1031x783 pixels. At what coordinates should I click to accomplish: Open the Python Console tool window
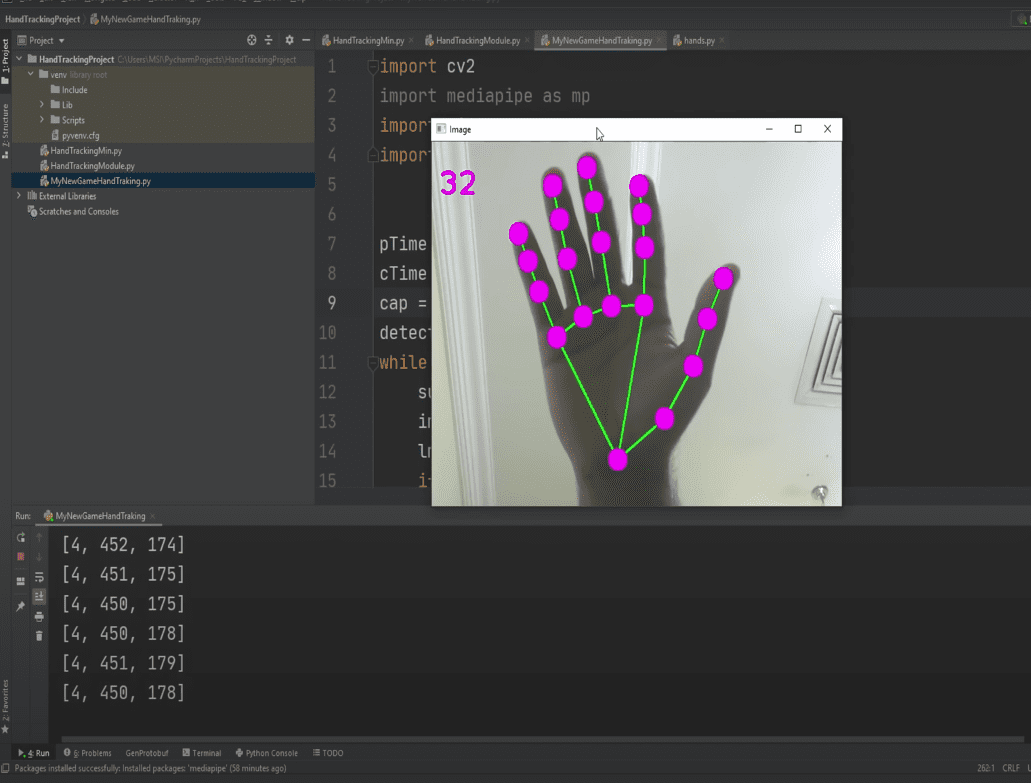pos(266,753)
